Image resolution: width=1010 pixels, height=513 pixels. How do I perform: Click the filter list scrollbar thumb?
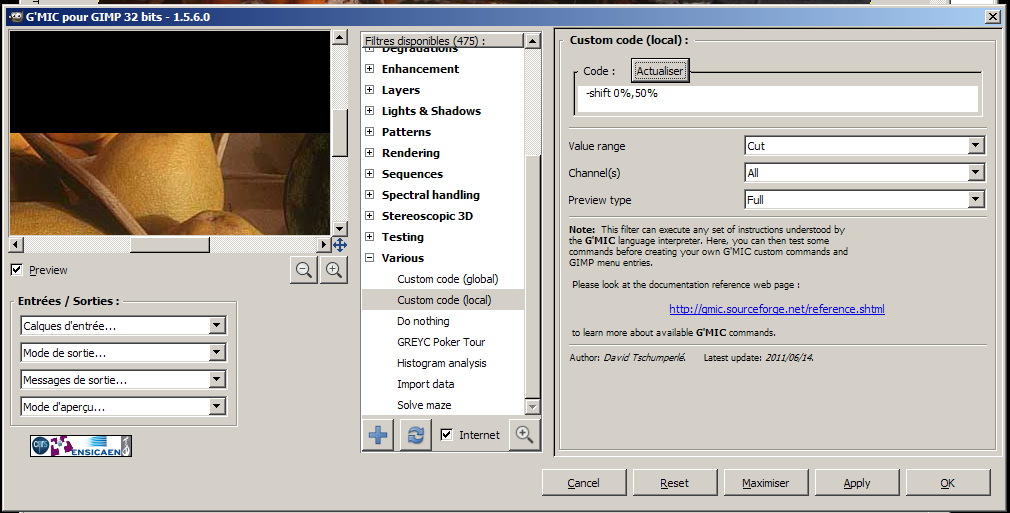[x=532, y=276]
